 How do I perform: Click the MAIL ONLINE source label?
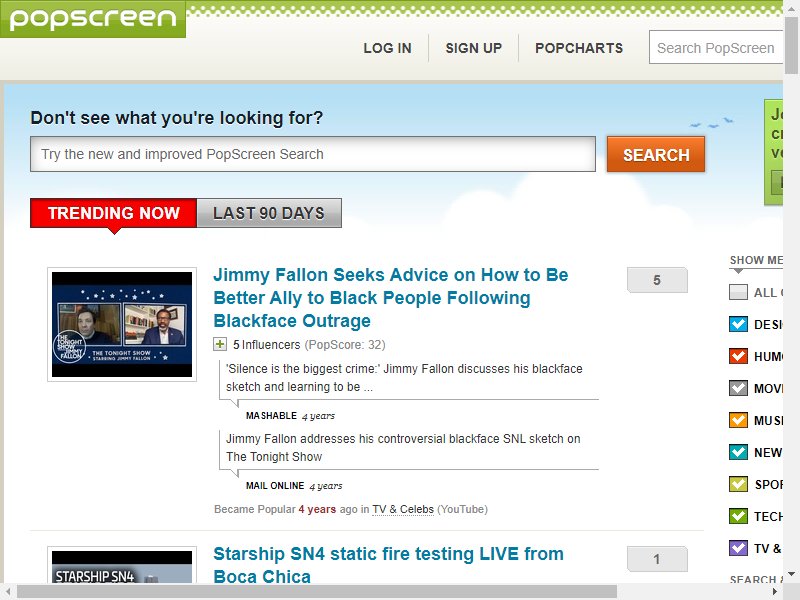(x=275, y=486)
